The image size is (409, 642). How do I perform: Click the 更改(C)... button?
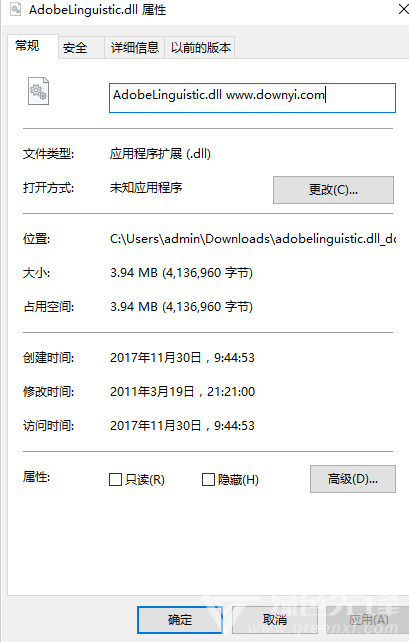[x=333, y=190]
